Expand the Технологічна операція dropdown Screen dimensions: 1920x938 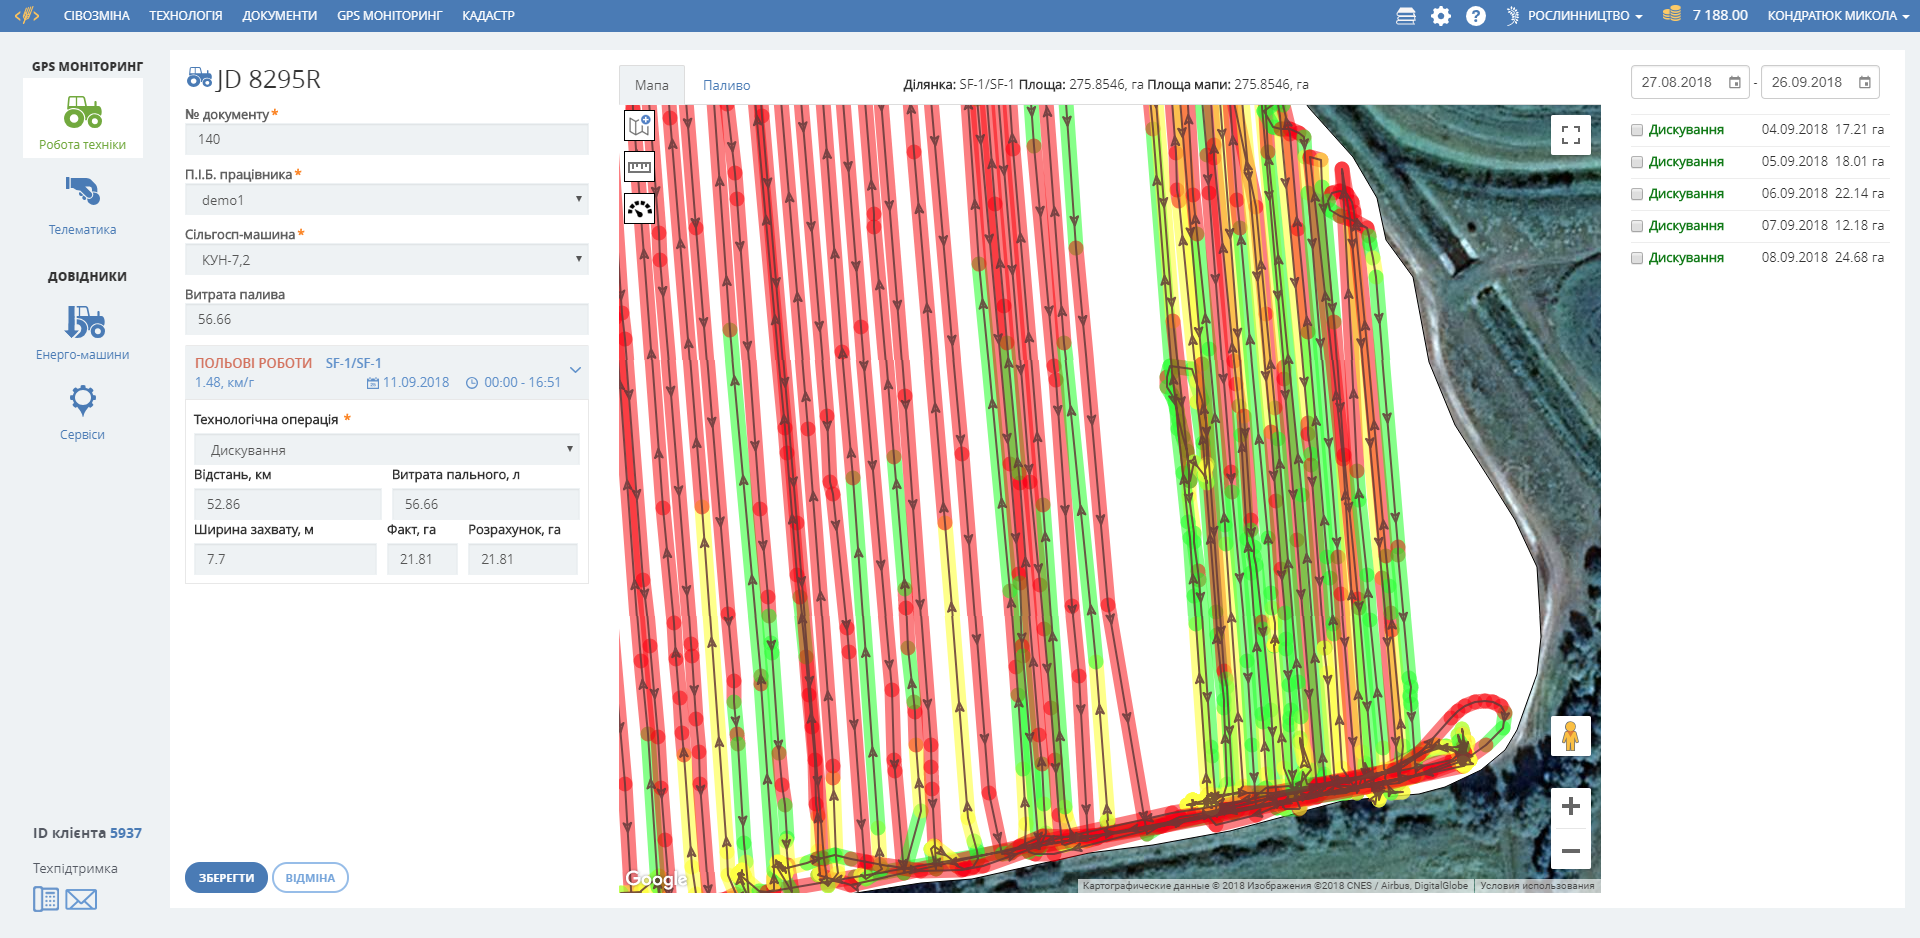(x=386, y=450)
